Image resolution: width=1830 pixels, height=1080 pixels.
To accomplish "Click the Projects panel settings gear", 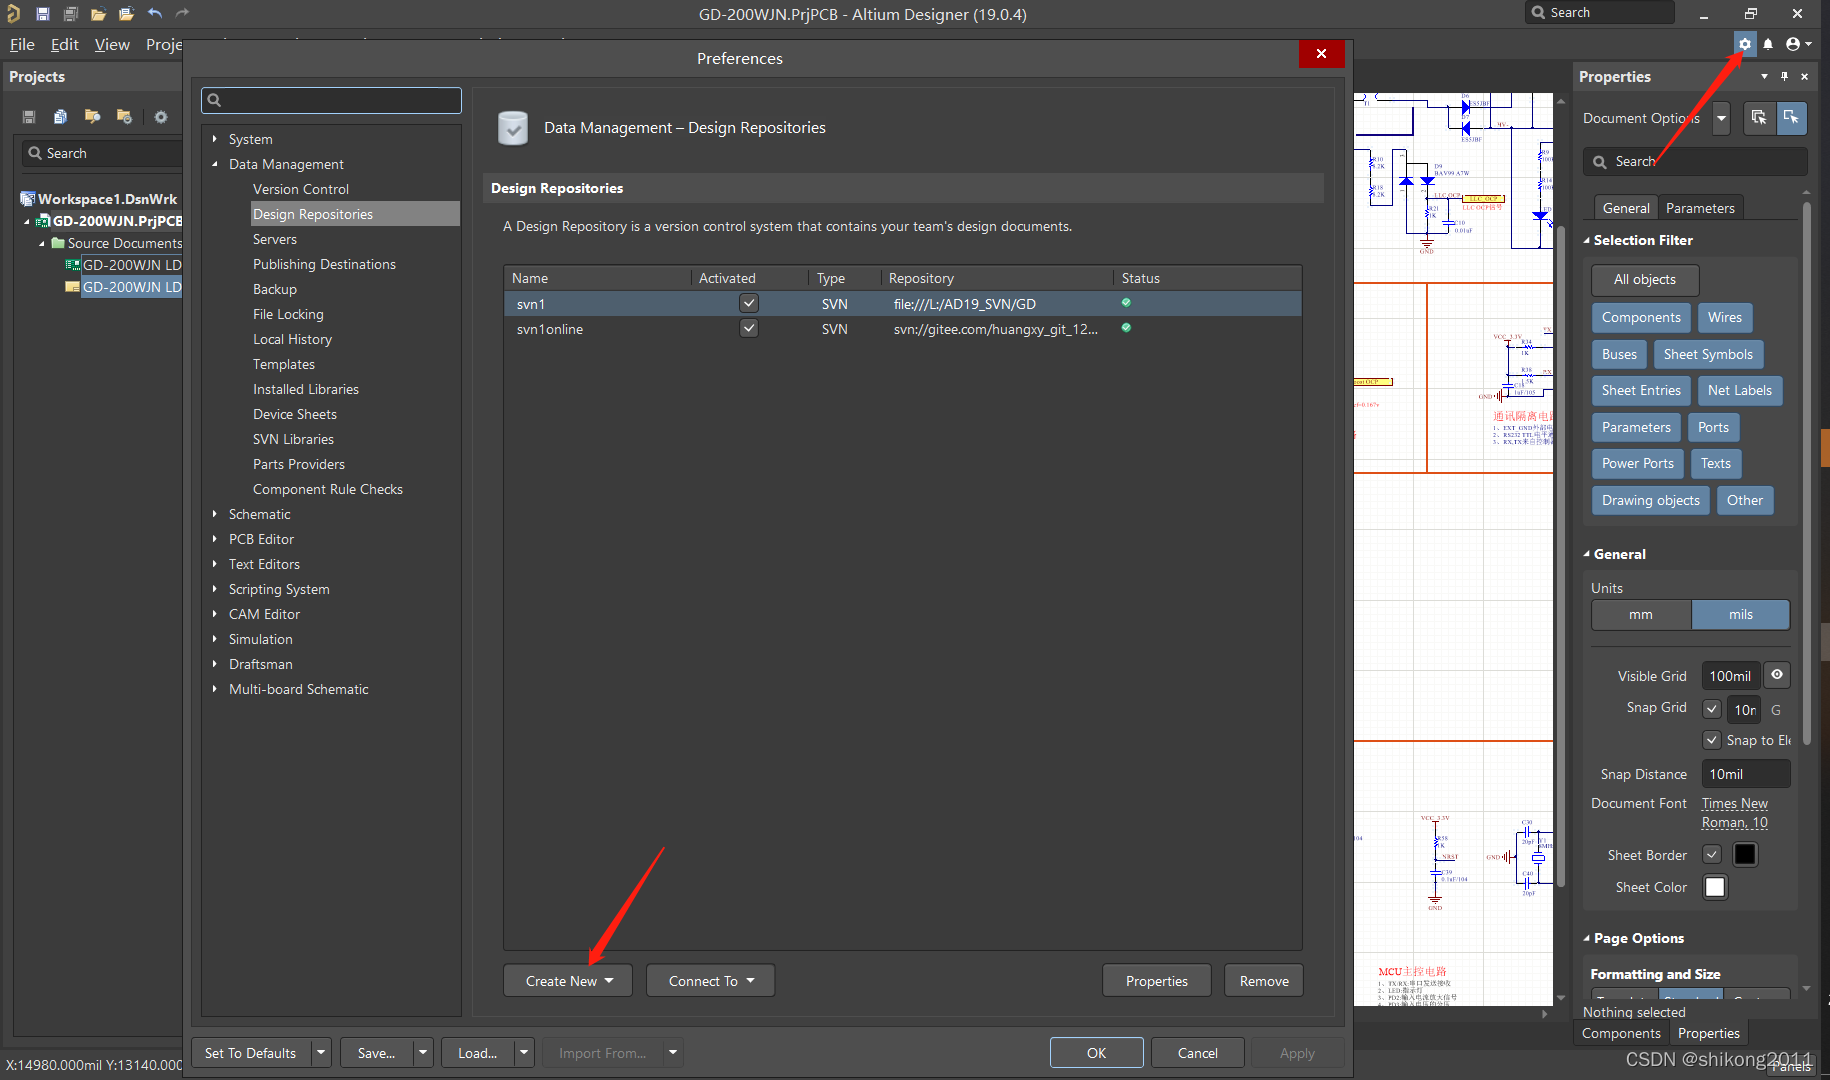I will [160, 117].
